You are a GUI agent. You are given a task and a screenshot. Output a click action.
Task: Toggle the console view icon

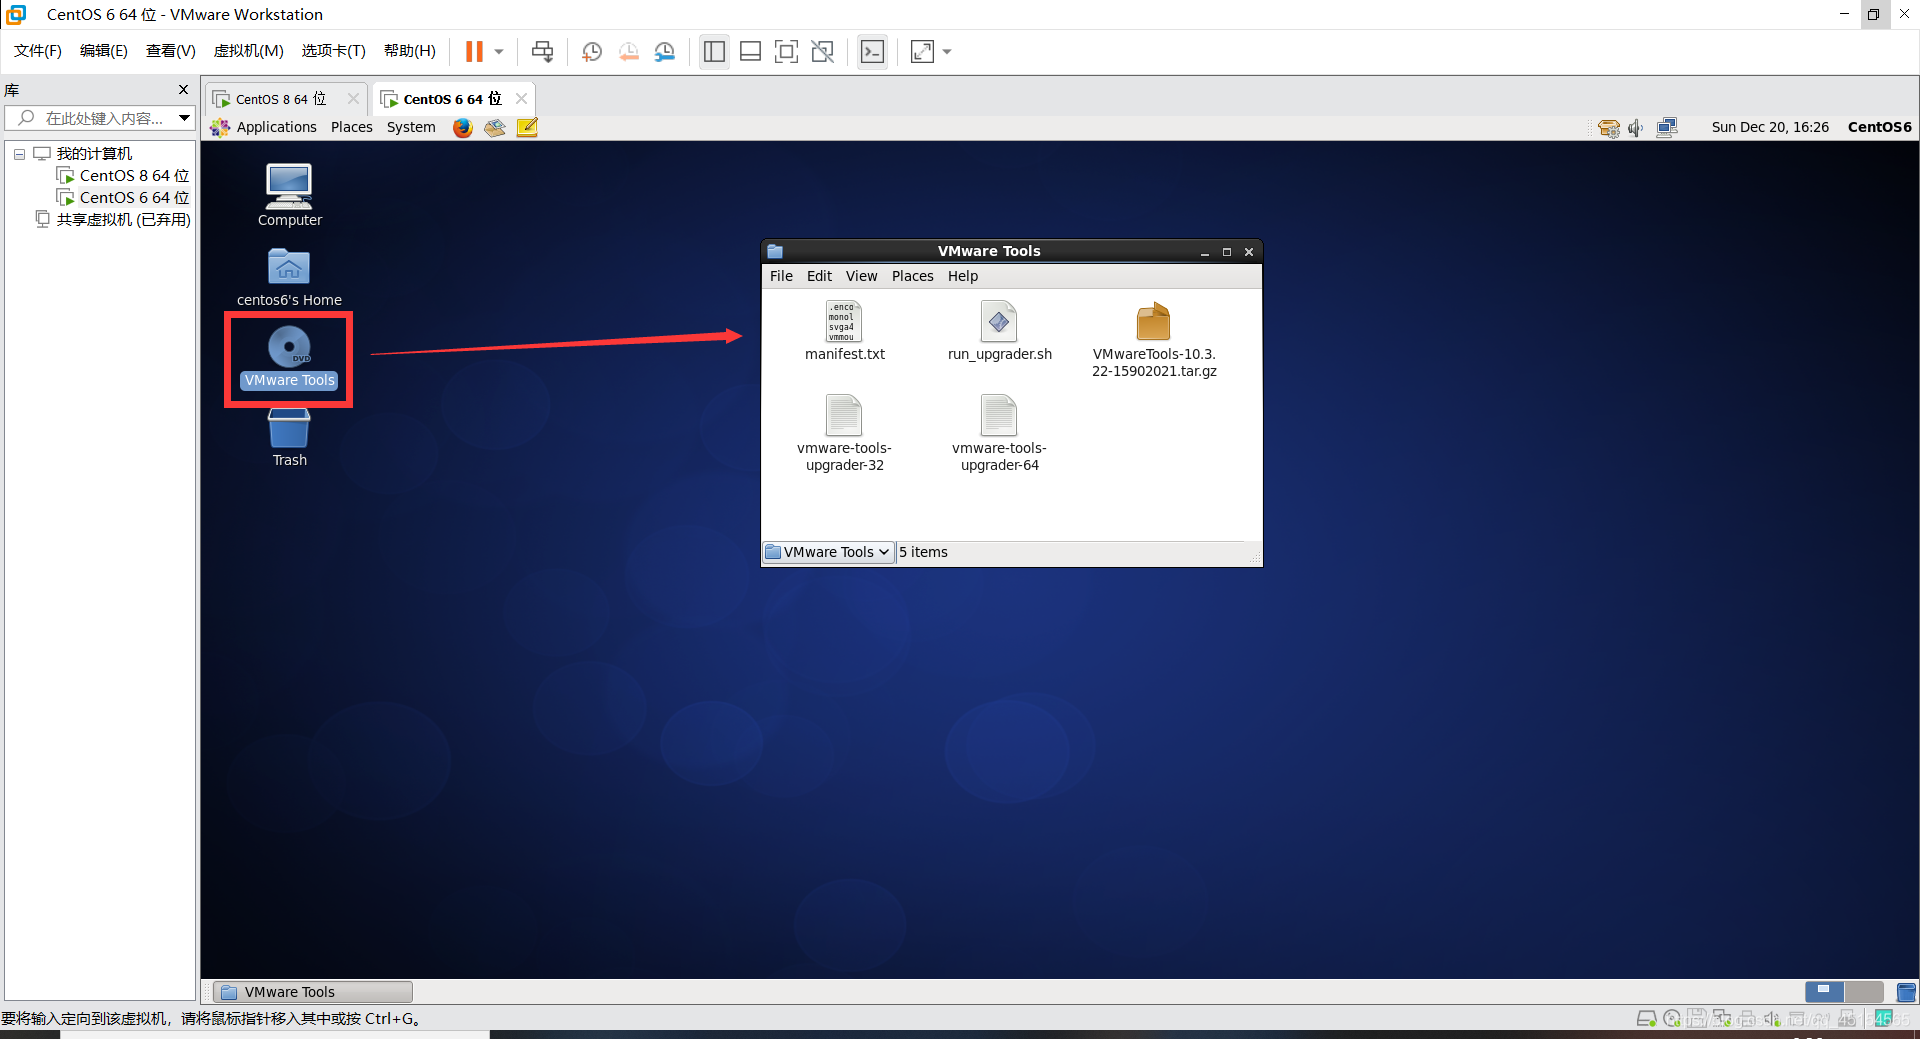(872, 51)
